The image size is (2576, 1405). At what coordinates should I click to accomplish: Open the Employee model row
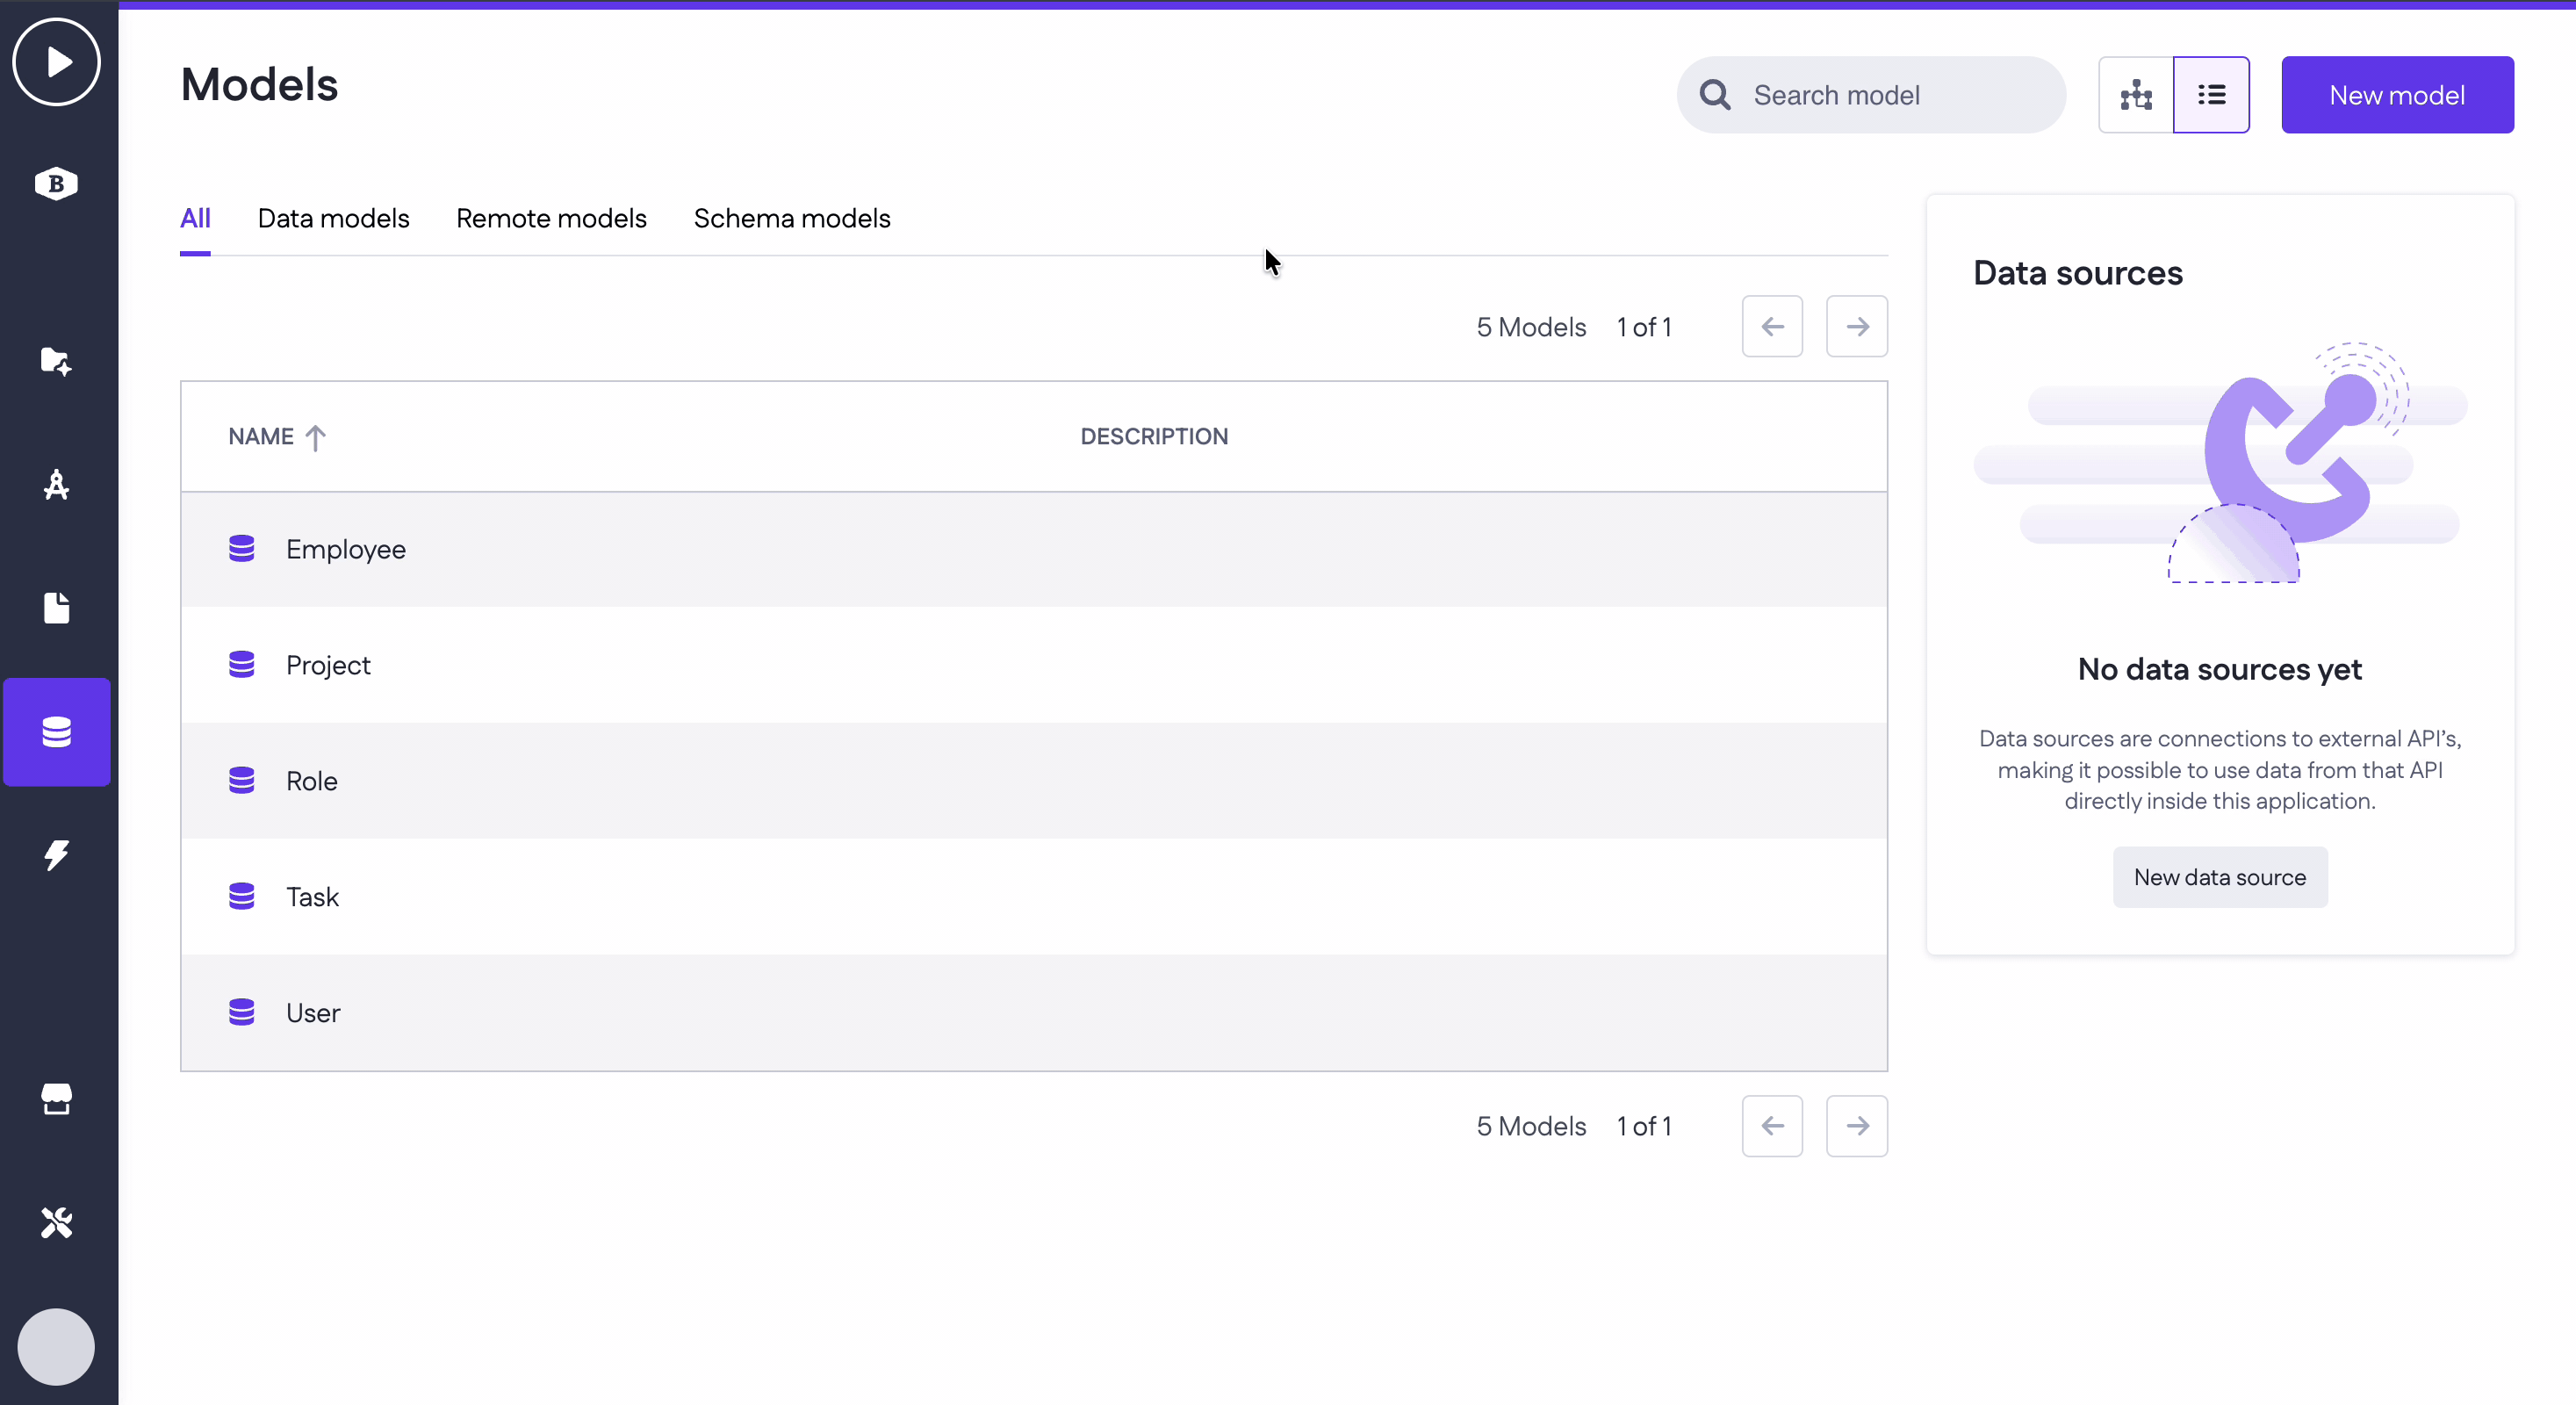(x=346, y=549)
